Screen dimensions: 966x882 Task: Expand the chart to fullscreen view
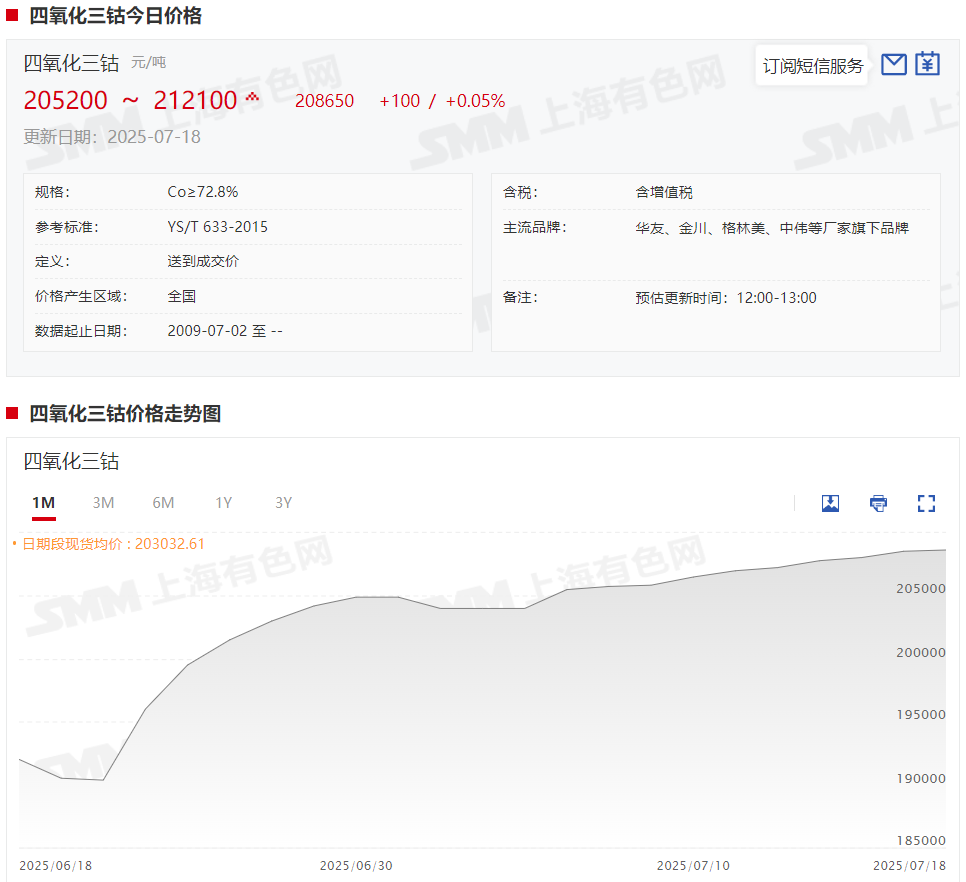[926, 503]
